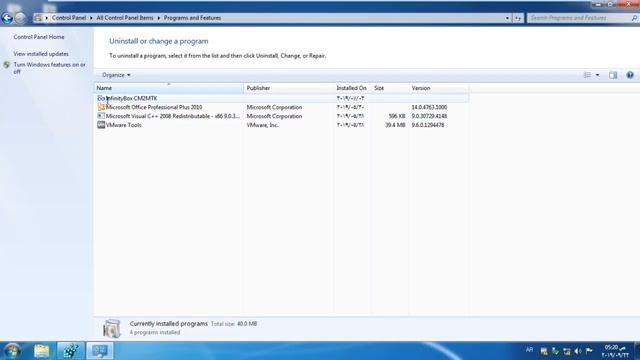The image size is (640, 360).
Task: Click the Control Panel icon in address bar
Action: pos(38,18)
